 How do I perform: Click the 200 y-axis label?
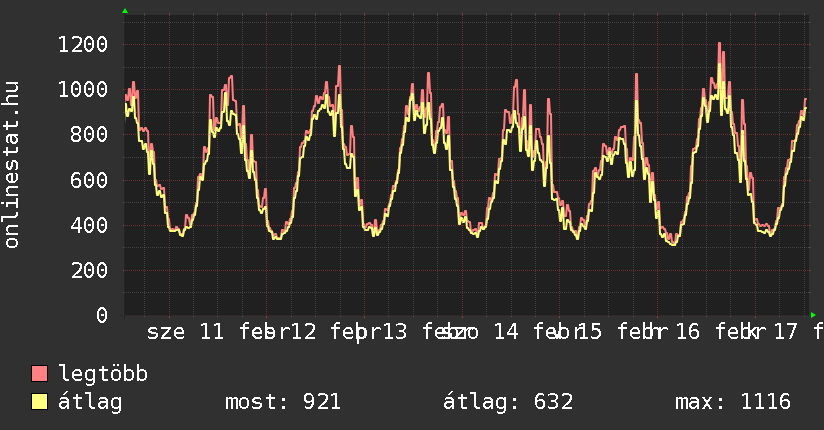(90, 270)
